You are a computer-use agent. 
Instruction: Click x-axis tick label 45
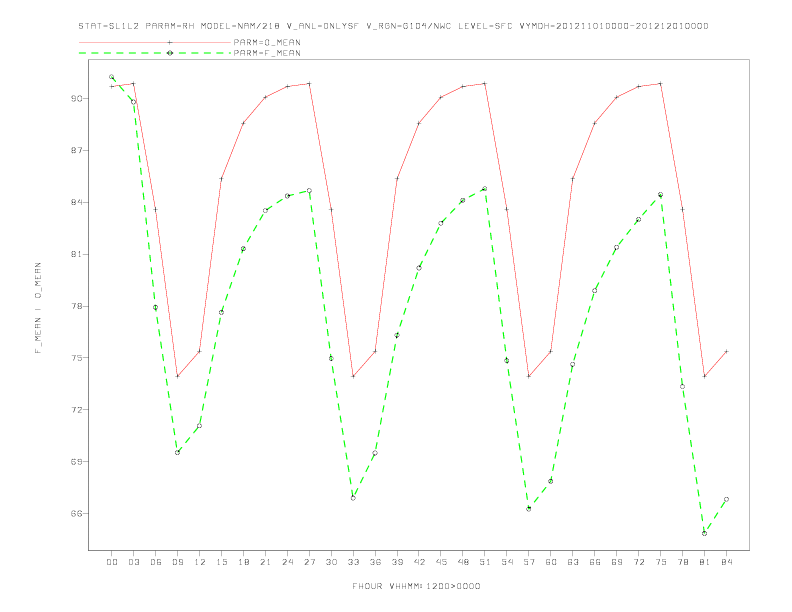point(441,562)
